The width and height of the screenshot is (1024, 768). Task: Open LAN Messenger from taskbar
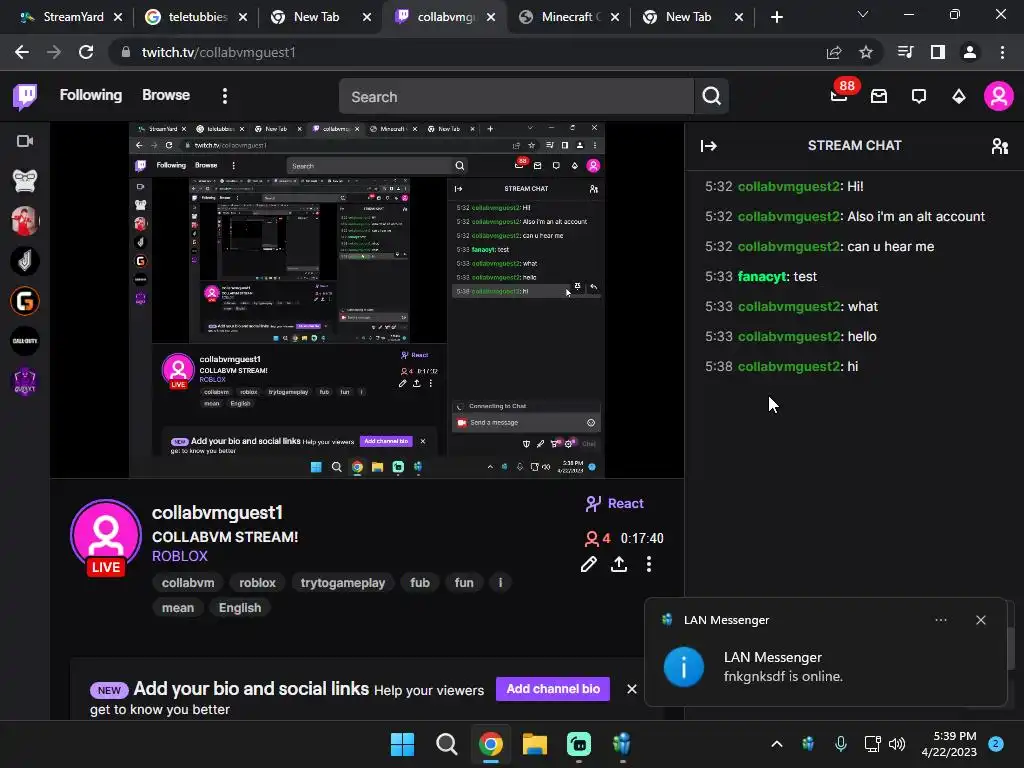pyautogui.click(x=622, y=744)
